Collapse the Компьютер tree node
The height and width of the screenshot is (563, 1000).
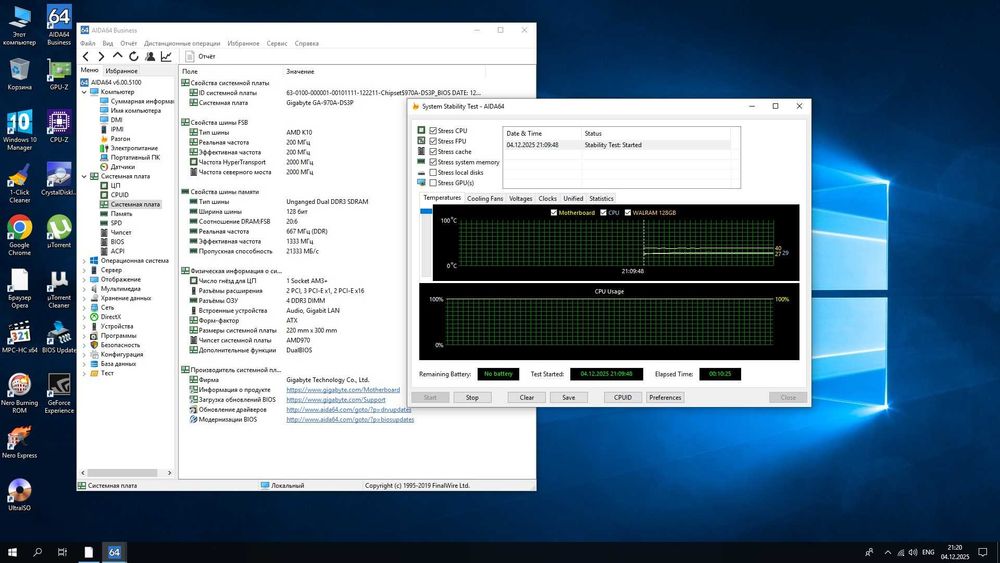pyautogui.click(x=84, y=92)
